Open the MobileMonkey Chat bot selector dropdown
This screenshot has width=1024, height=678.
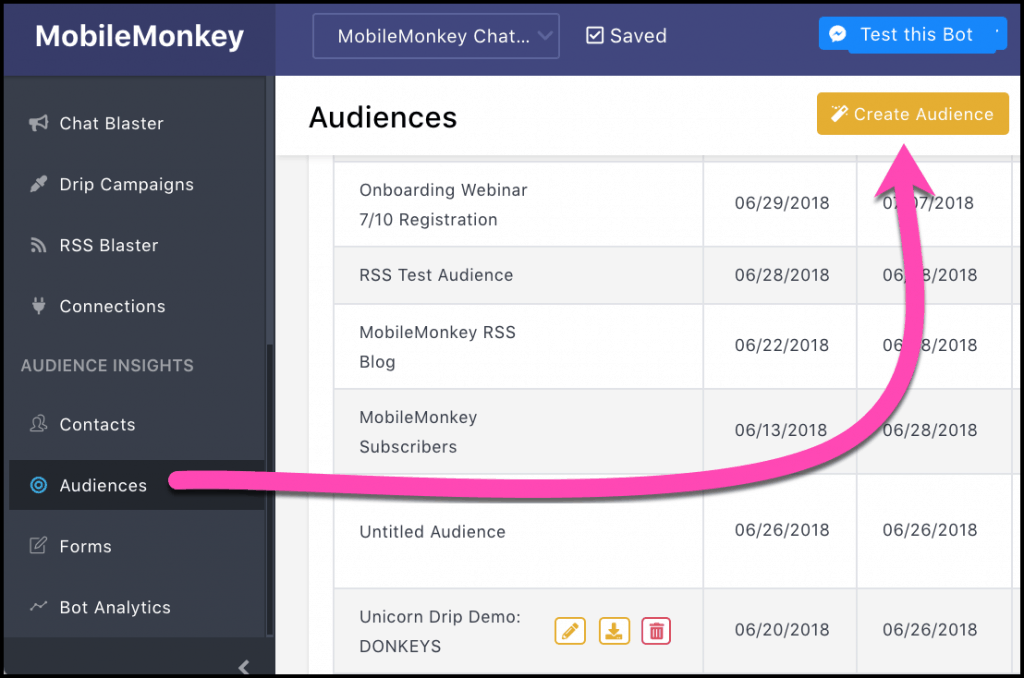tap(436, 35)
